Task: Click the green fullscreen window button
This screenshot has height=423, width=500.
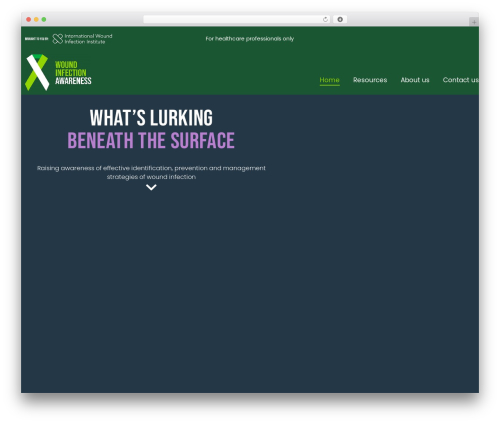Action: pyautogui.click(x=44, y=19)
